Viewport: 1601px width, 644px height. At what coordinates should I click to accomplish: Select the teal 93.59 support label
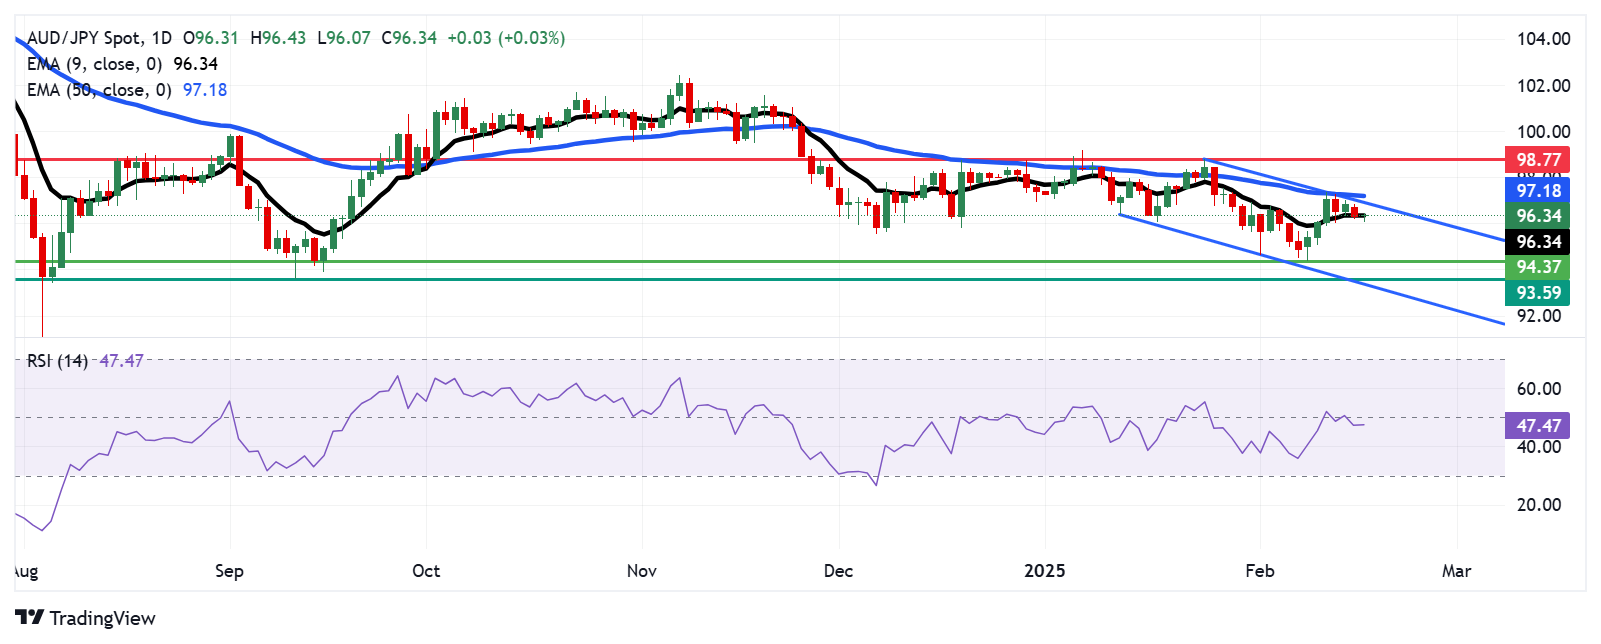[x=1537, y=293]
